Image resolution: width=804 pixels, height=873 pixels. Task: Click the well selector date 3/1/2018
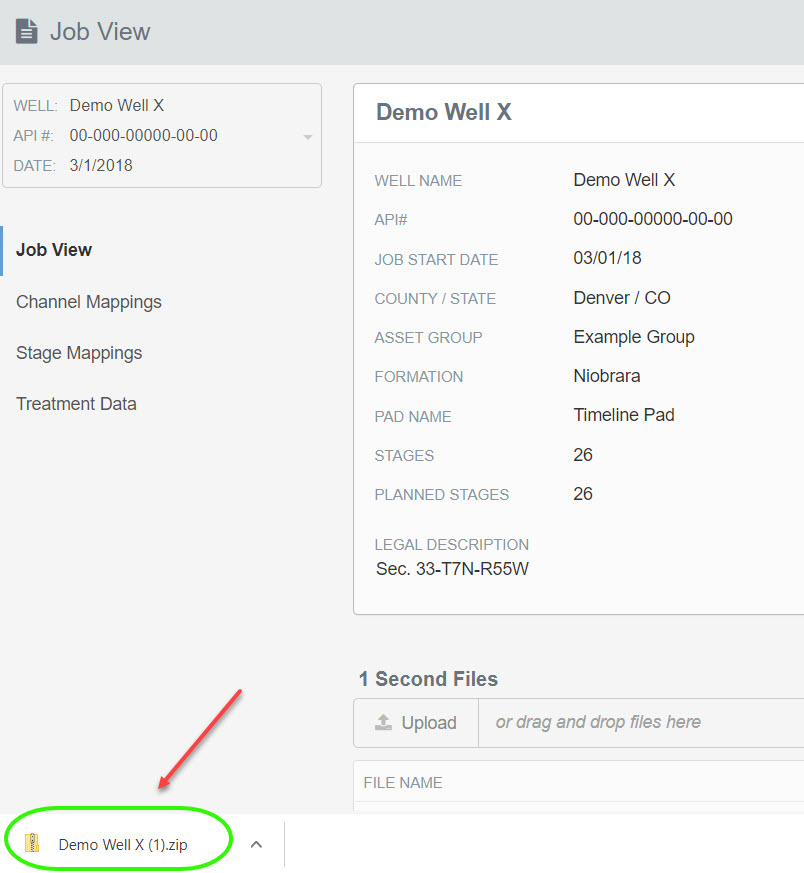pyautogui.click(x=101, y=165)
